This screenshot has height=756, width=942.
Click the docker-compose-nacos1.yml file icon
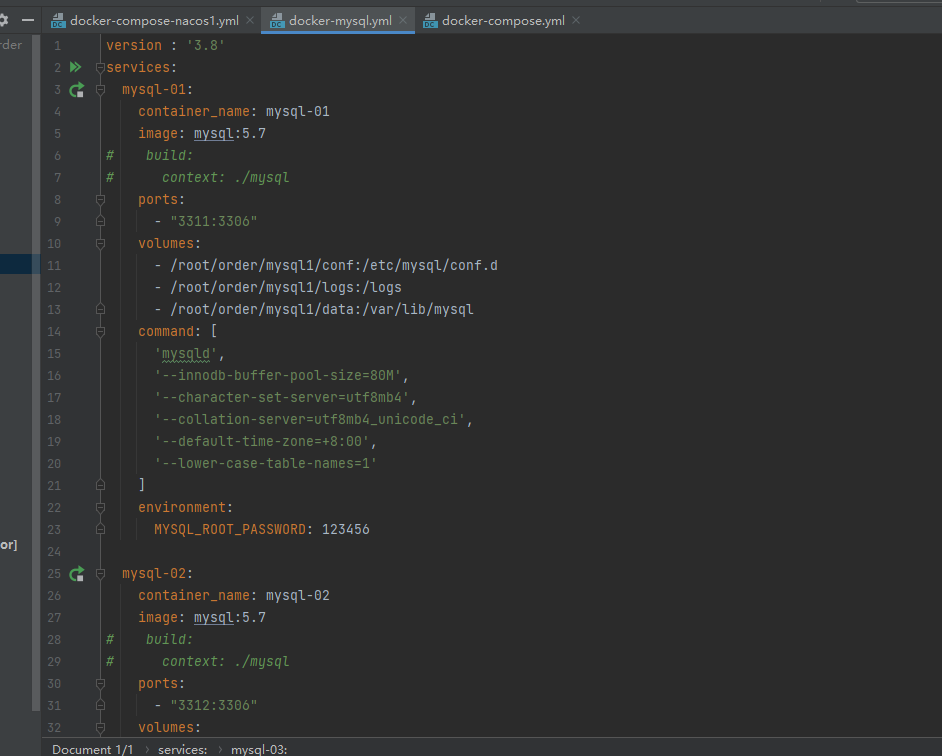58,21
